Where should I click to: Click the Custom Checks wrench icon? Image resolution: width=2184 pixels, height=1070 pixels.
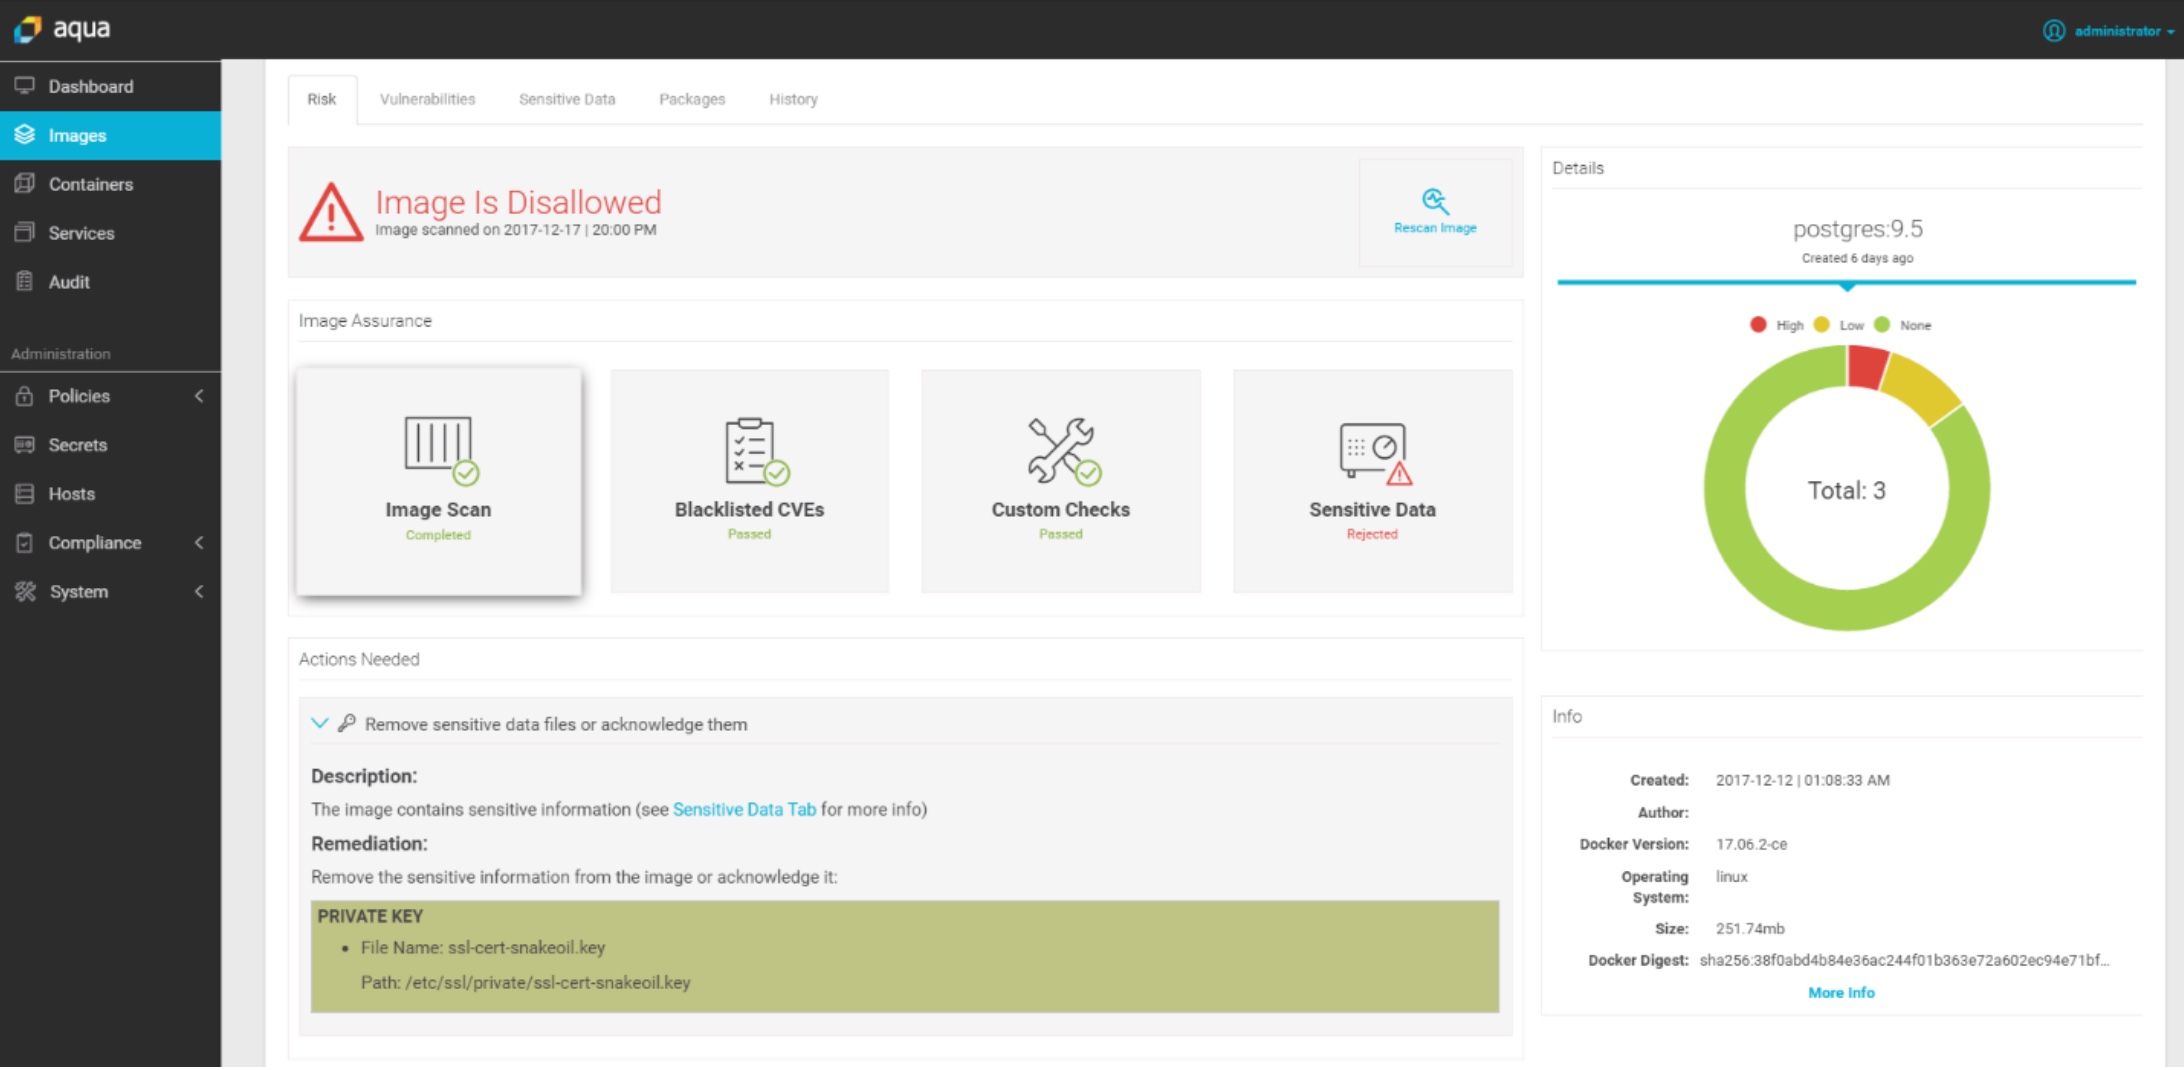pos(1064,450)
